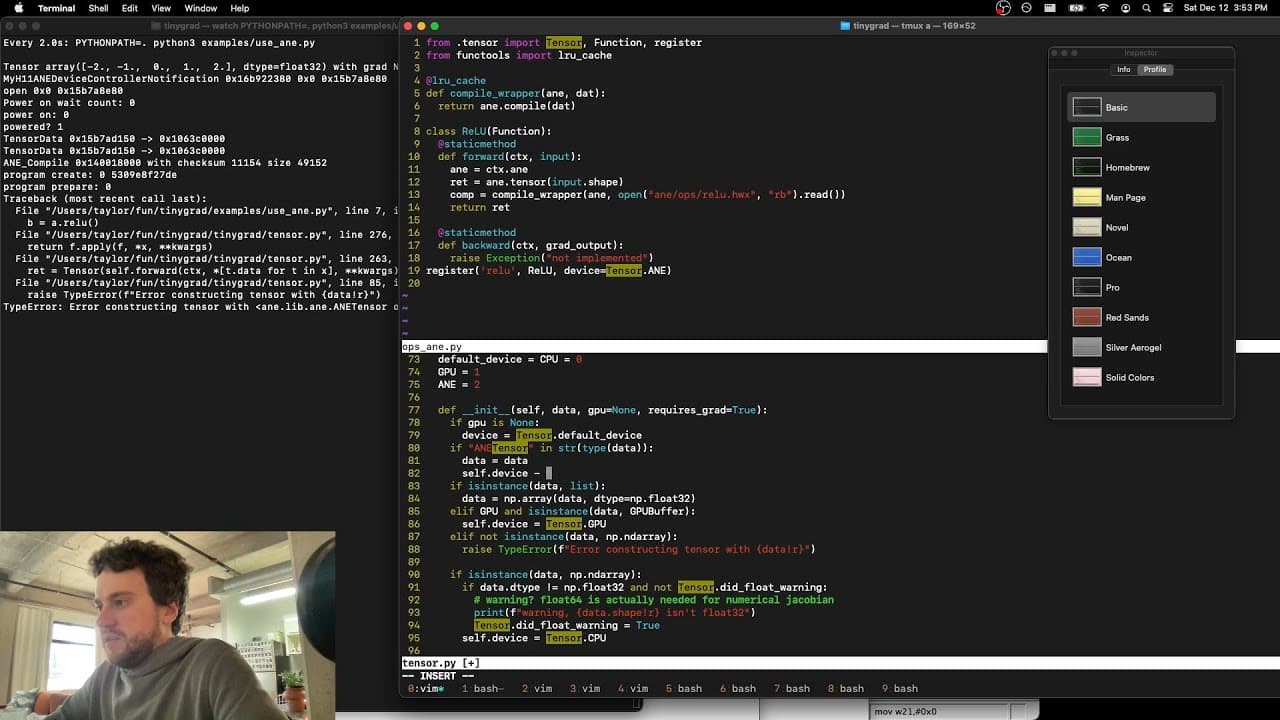Switch to tmux window 8:bash
Viewport: 1280px width, 720px height.
846,689
